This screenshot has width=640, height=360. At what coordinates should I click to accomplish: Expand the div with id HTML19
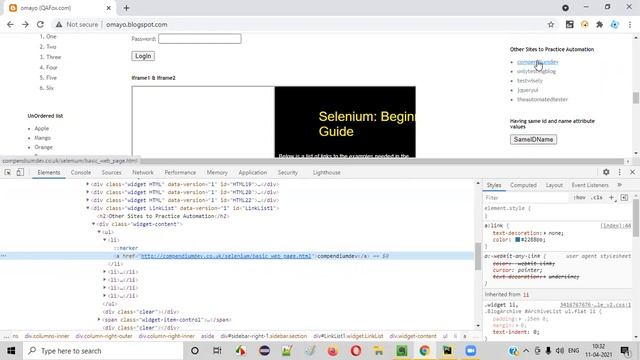[87, 184]
